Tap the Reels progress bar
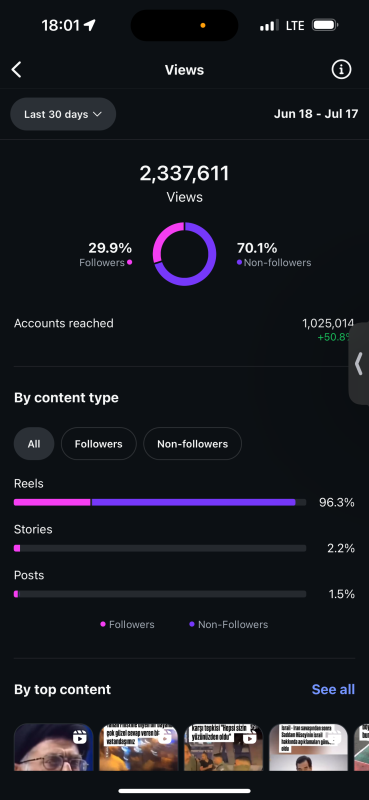369x800 pixels. coord(160,503)
